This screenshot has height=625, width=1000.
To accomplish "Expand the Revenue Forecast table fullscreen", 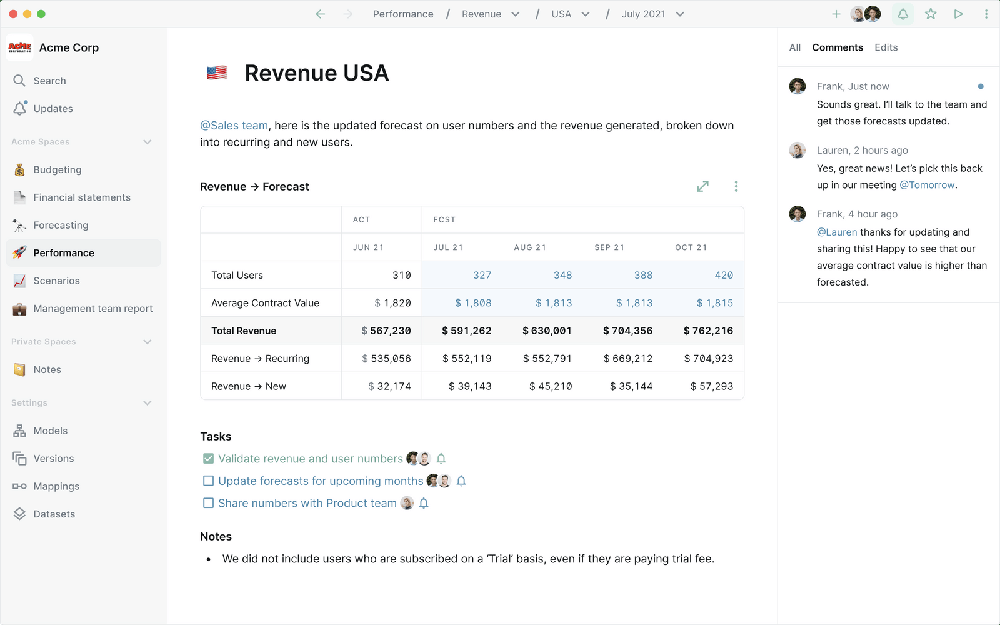I will point(703,186).
